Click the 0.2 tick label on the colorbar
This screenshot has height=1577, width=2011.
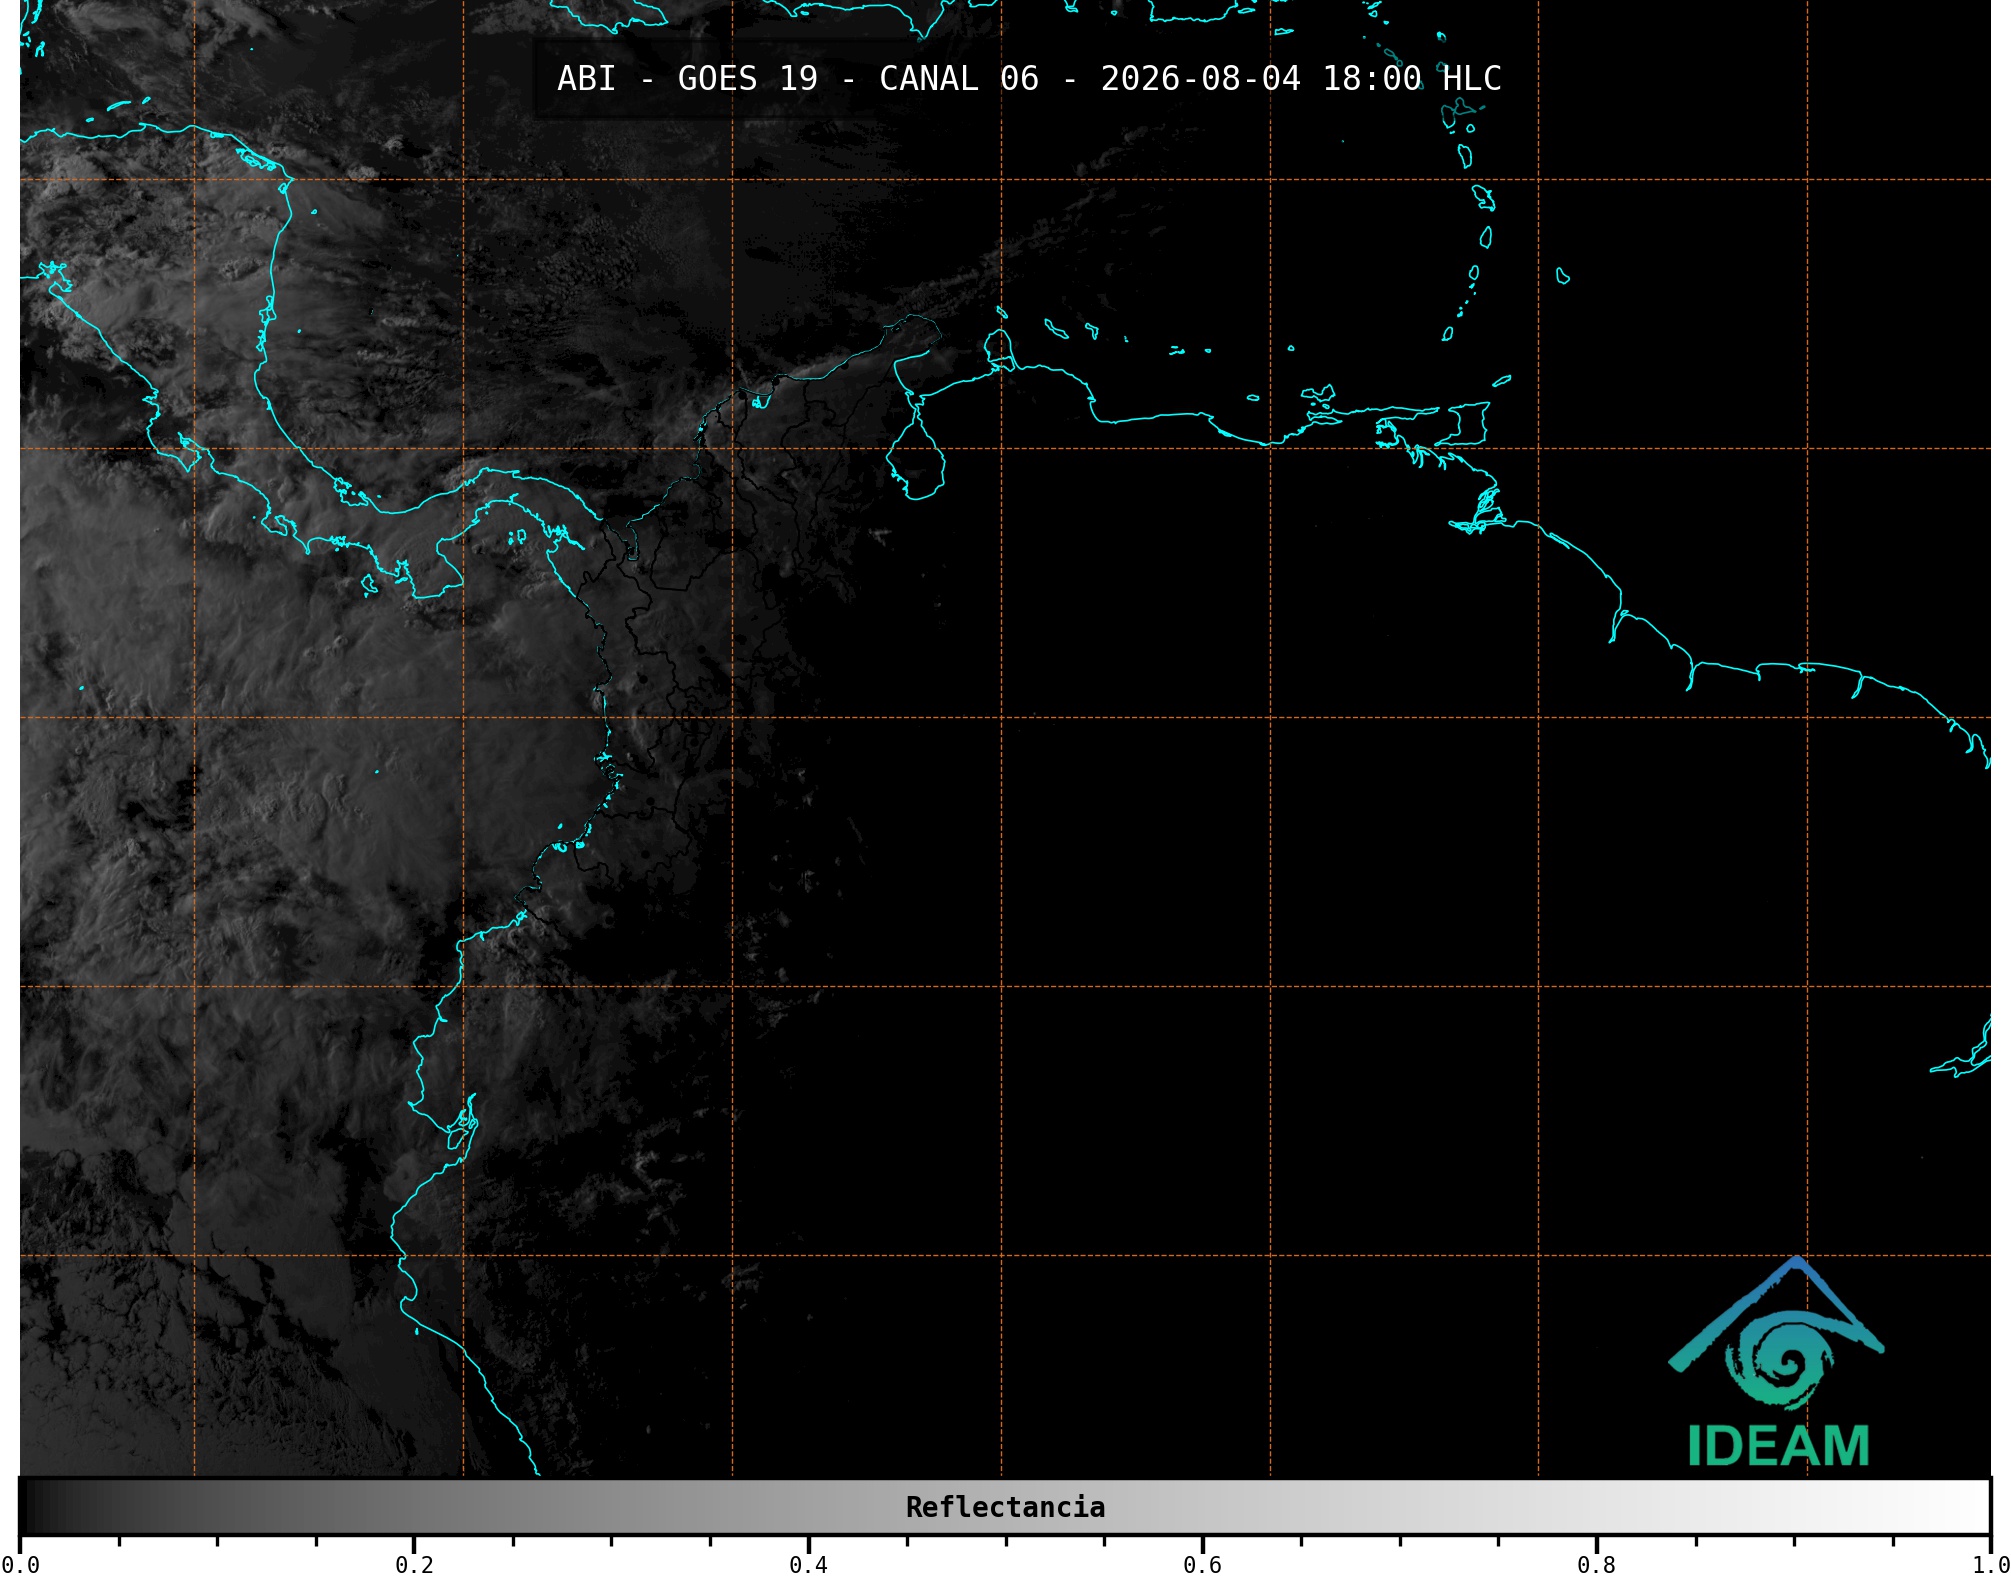point(414,1565)
